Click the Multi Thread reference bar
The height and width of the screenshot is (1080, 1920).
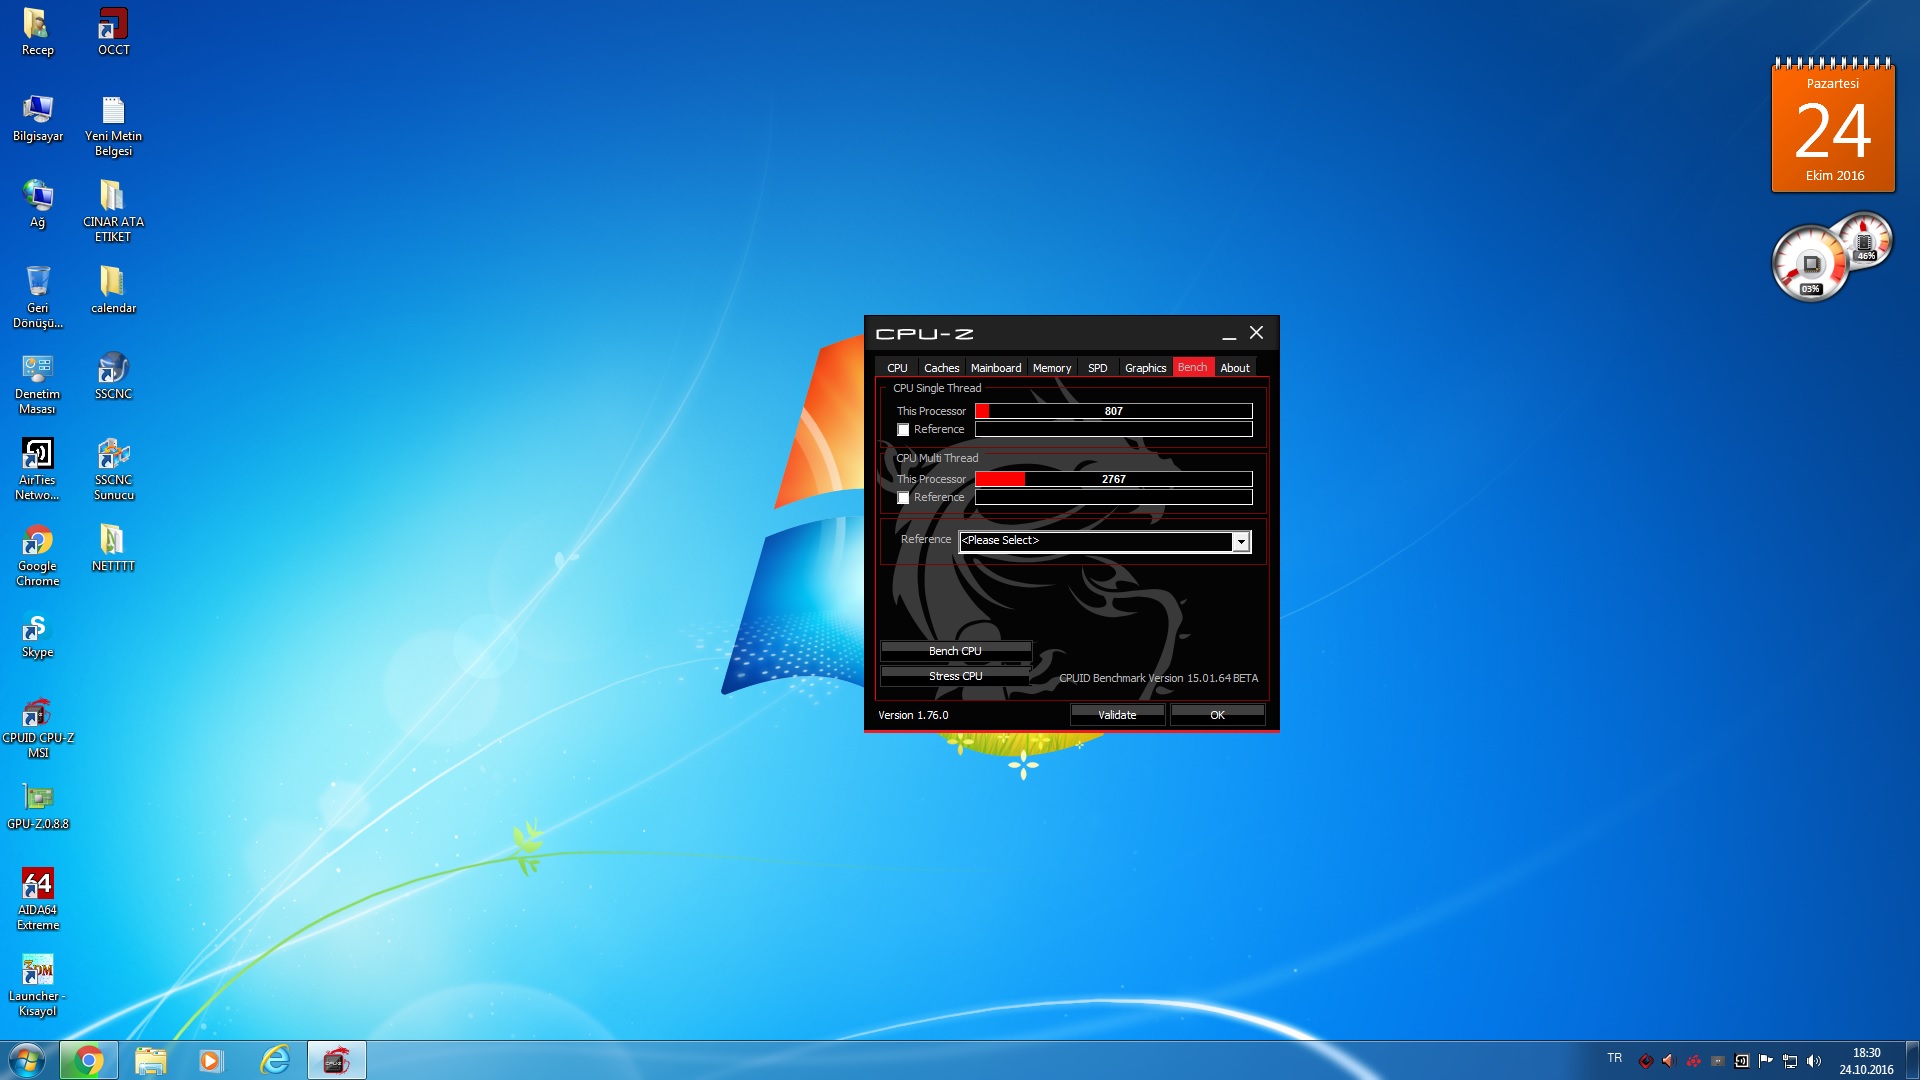(x=1114, y=497)
